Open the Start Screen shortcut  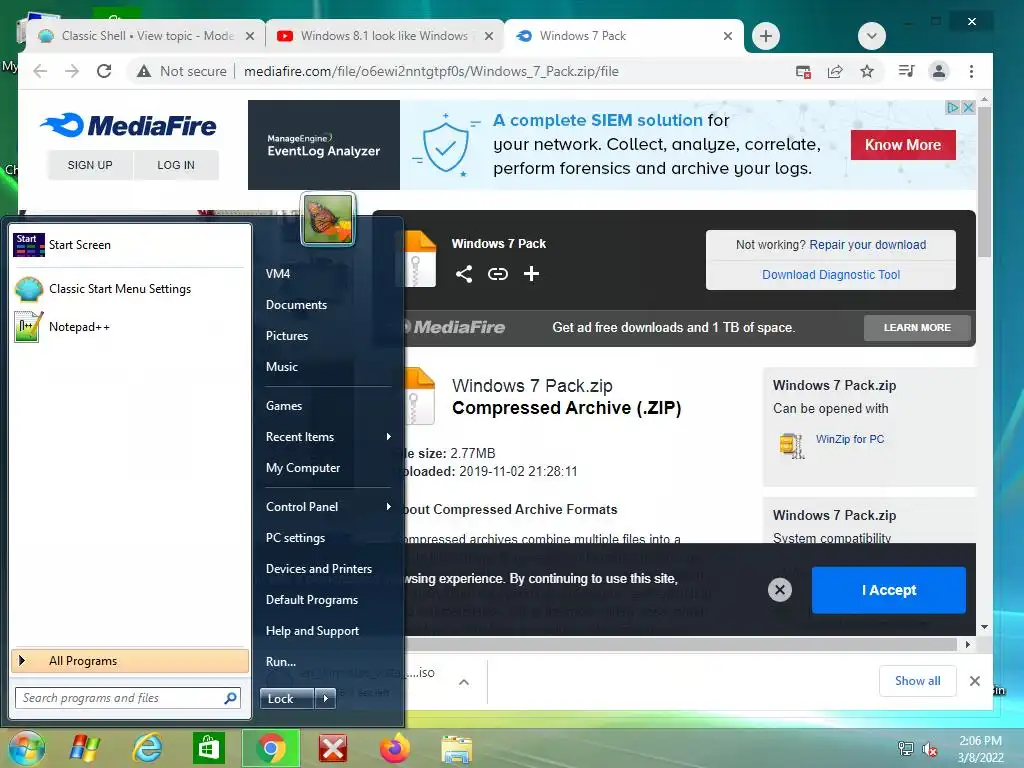point(129,245)
